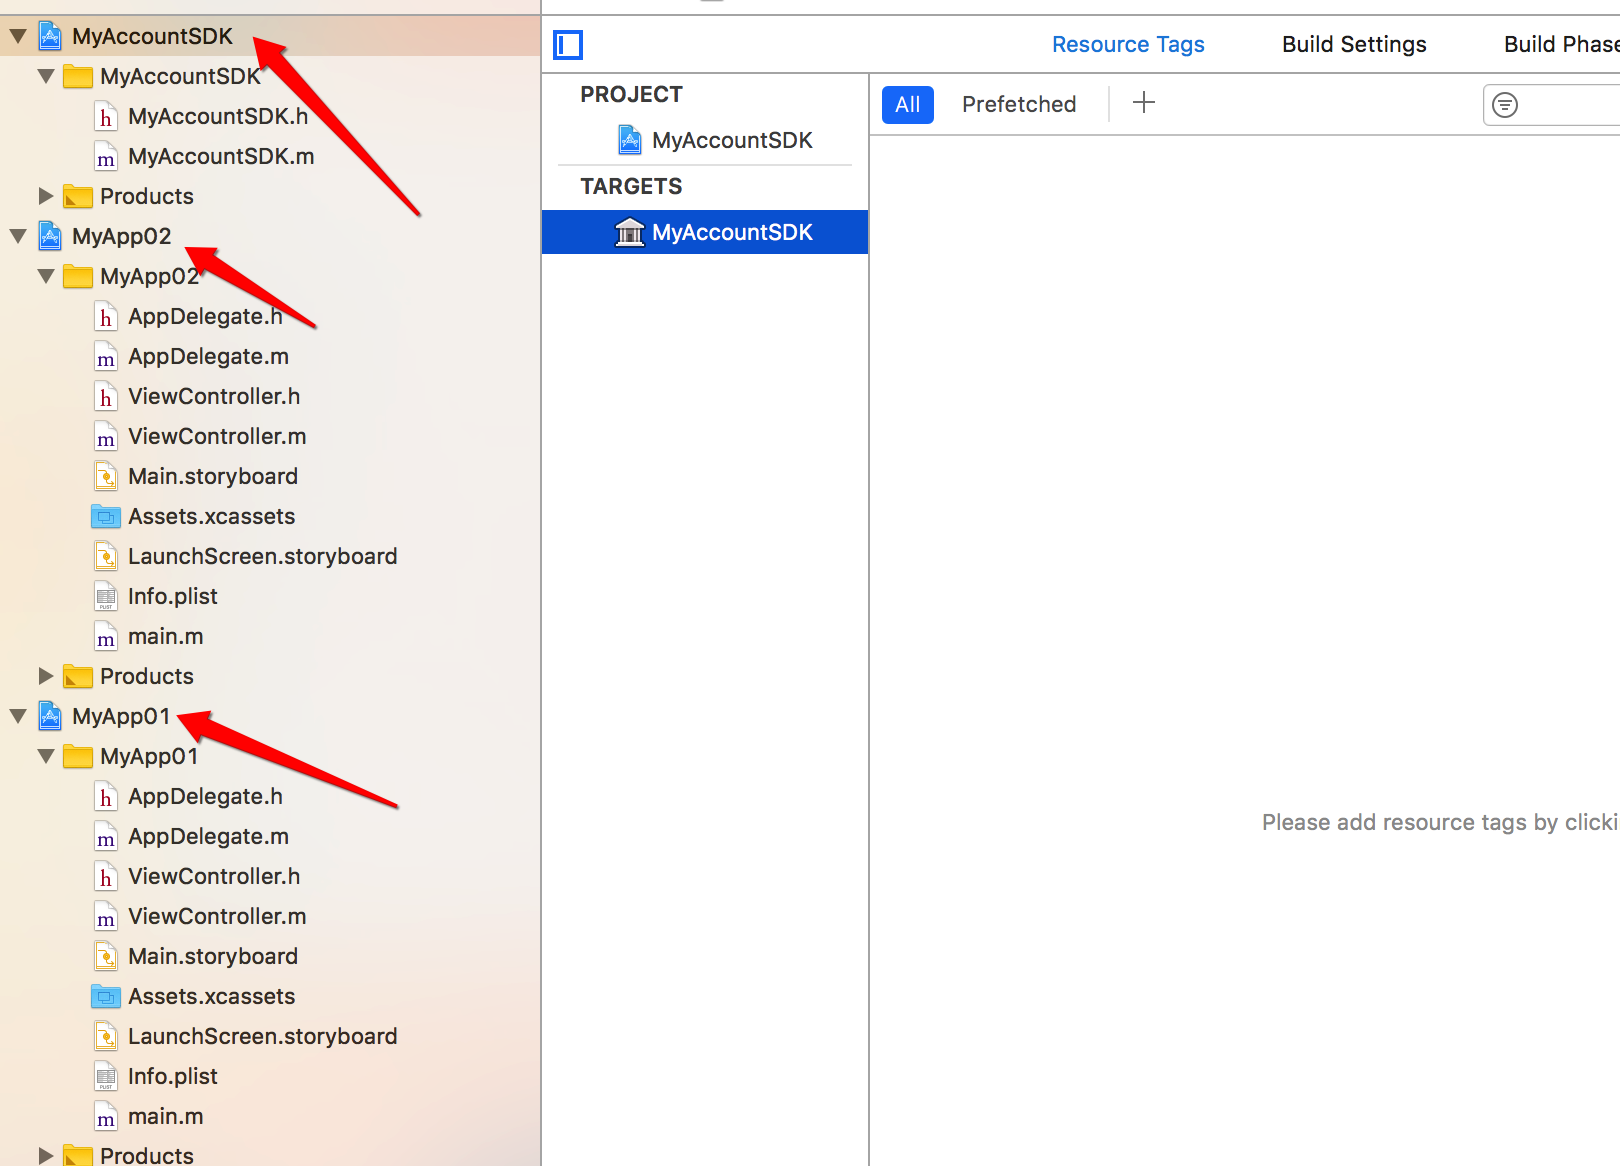The image size is (1620, 1166).
Task: Click LaunchScreen.storyboard icon under MyApp02
Action: coord(106,557)
